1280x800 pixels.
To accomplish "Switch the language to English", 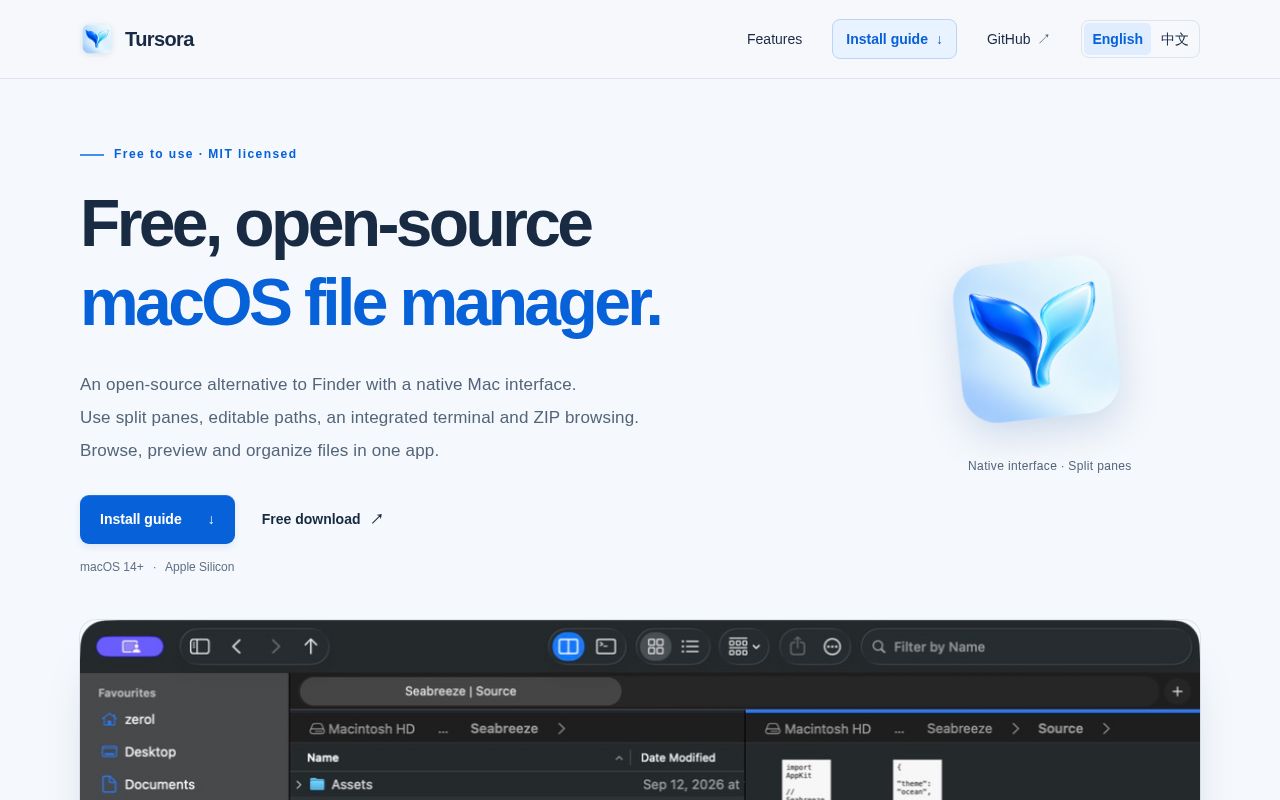I will [x=1117, y=39].
